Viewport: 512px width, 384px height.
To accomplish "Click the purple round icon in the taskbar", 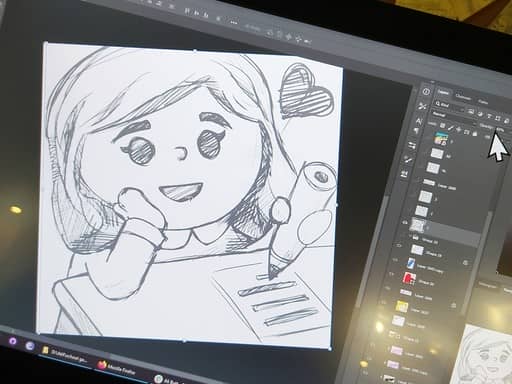I will (x=13, y=341).
